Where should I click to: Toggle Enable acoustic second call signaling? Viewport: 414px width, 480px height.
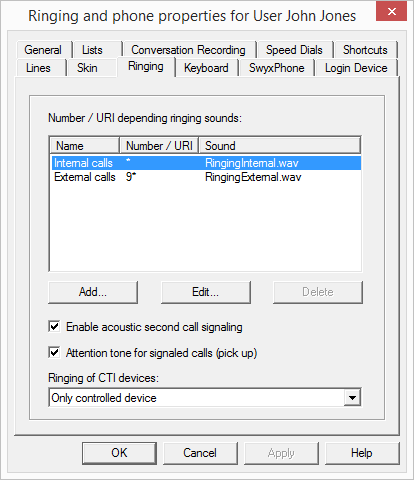54,327
